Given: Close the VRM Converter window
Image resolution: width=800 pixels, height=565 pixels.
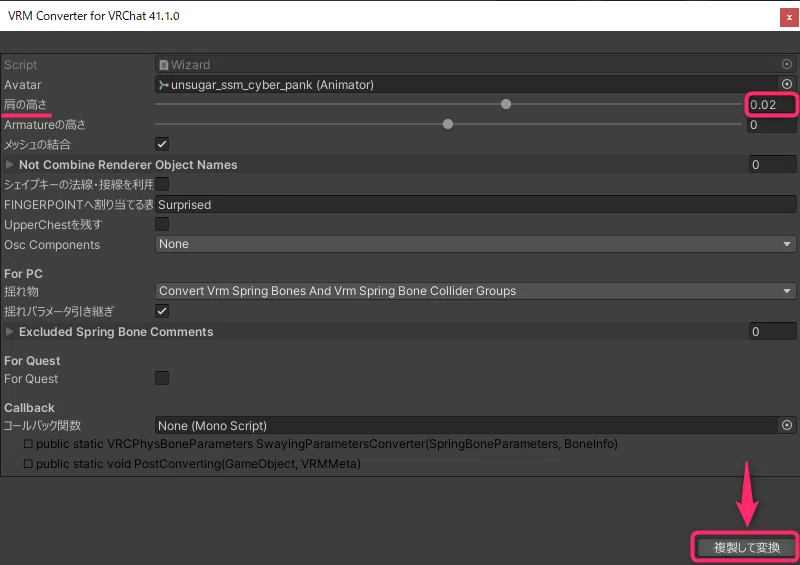Looking at the screenshot, I should click(x=789, y=17).
